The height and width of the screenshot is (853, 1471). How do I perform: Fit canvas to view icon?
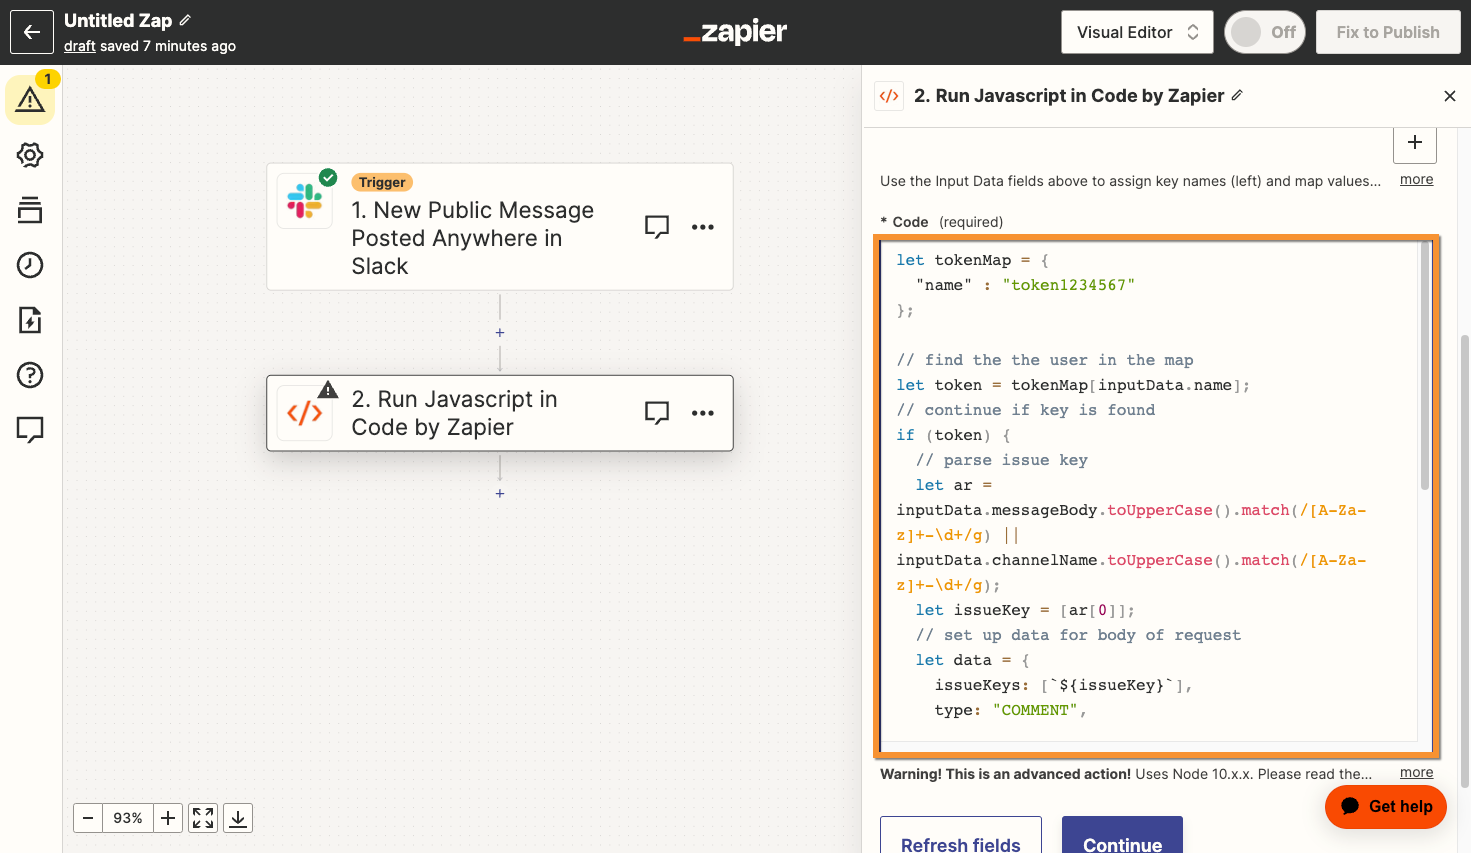point(203,818)
